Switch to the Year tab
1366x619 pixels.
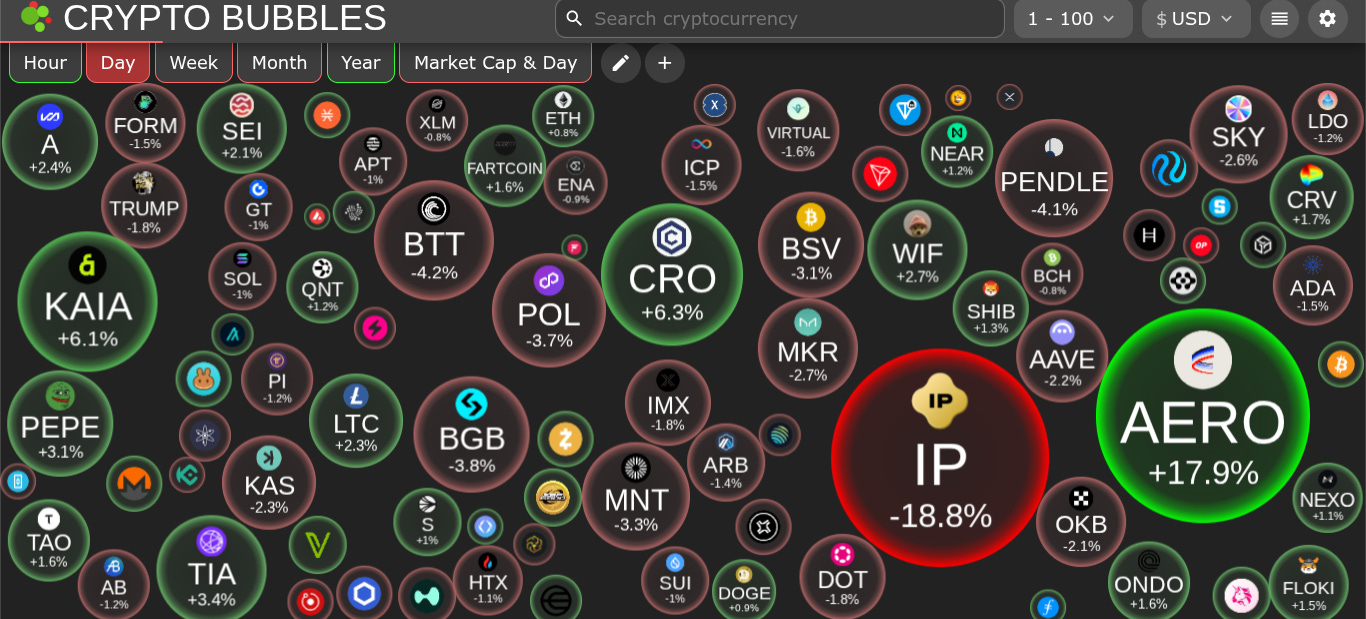tap(361, 62)
